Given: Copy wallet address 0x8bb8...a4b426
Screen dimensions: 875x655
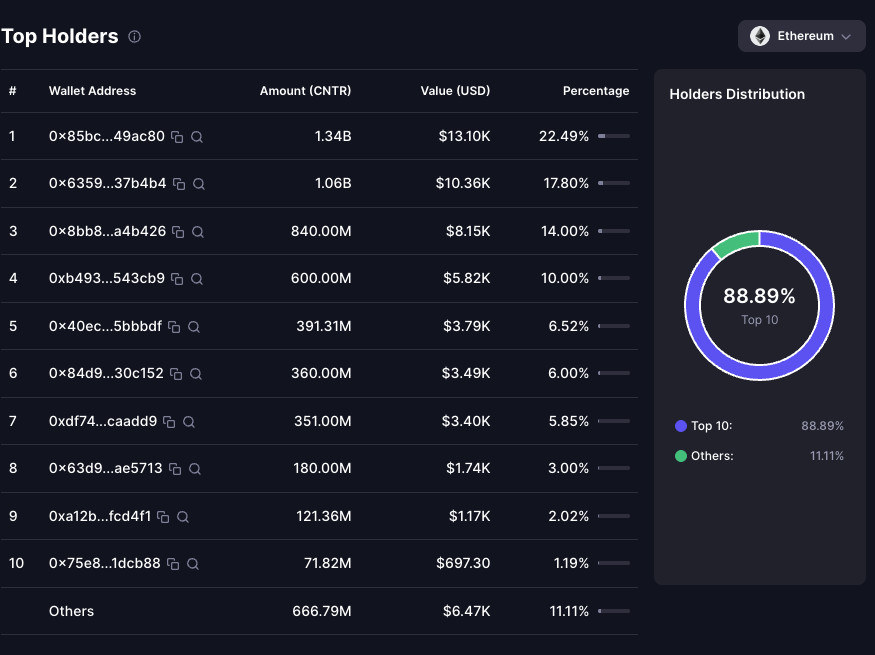Looking at the screenshot, I should [x=178, y=232].
